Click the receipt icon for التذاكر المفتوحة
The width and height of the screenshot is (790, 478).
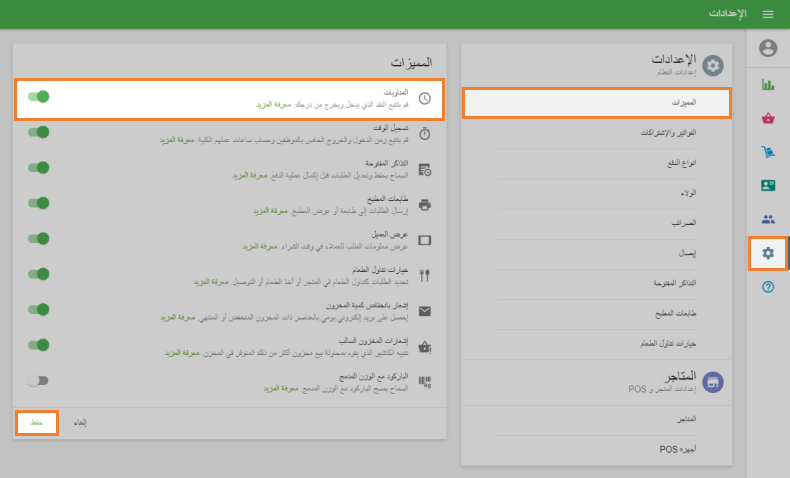tap(425, 170)
